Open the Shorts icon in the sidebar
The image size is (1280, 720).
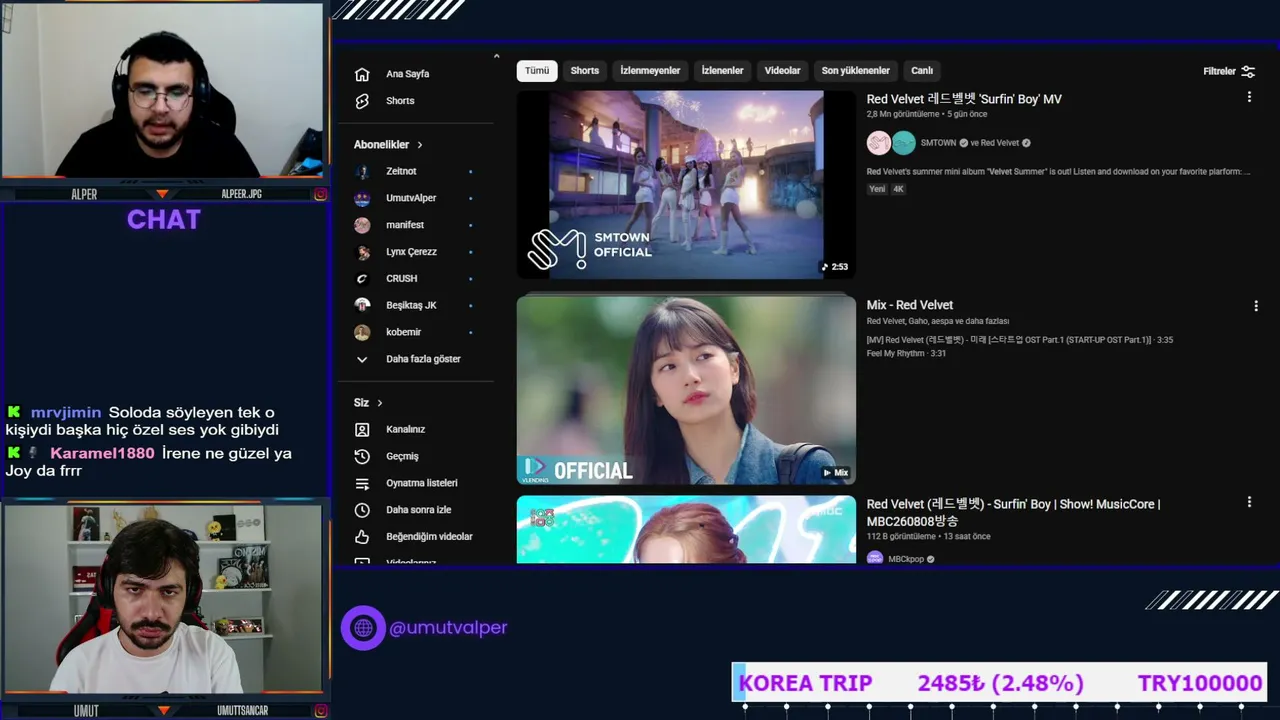(362, 101)
